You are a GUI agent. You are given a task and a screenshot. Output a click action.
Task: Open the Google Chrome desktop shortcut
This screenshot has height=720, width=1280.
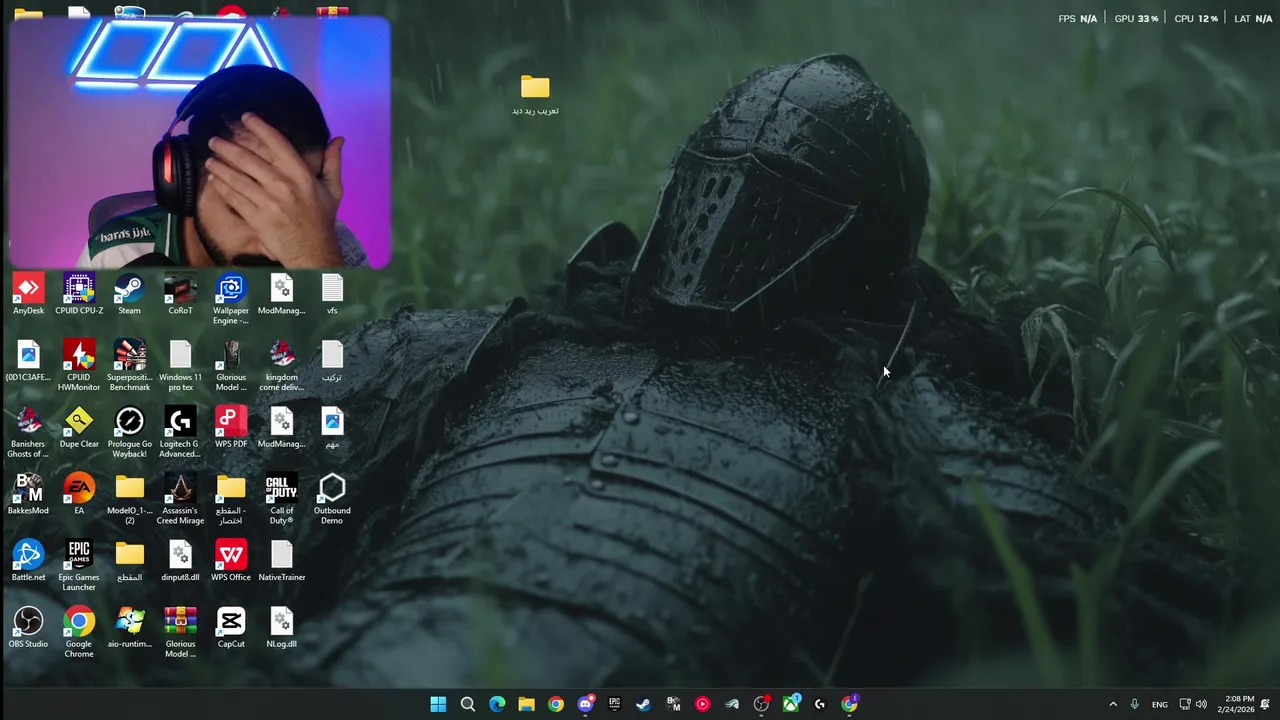click(x=79, y=633)
